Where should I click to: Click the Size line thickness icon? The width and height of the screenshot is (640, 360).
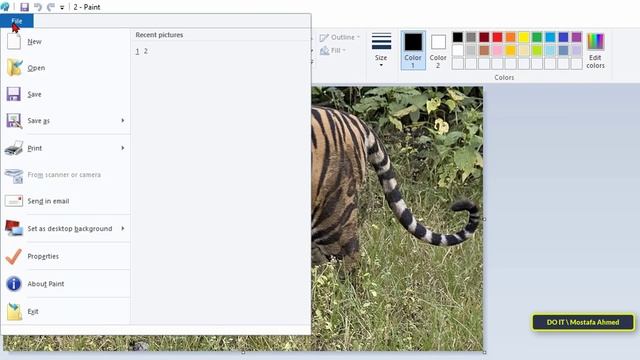point(381,42)
